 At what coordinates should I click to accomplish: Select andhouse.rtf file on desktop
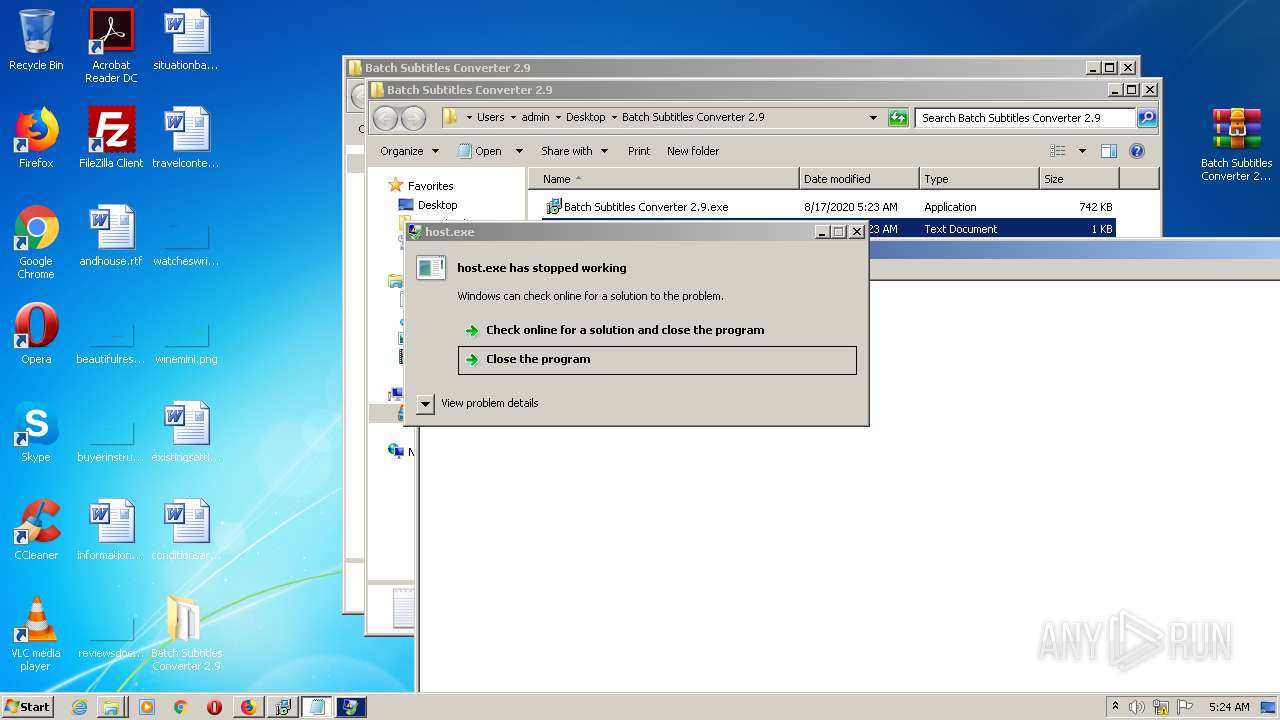[x=111, y=236]
